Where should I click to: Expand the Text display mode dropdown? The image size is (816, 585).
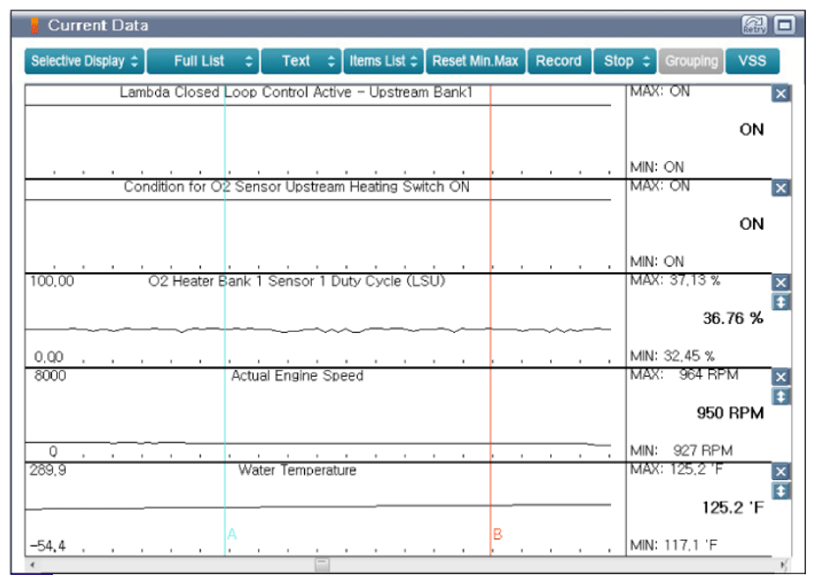pyautogui.click(x=301, y=61)
